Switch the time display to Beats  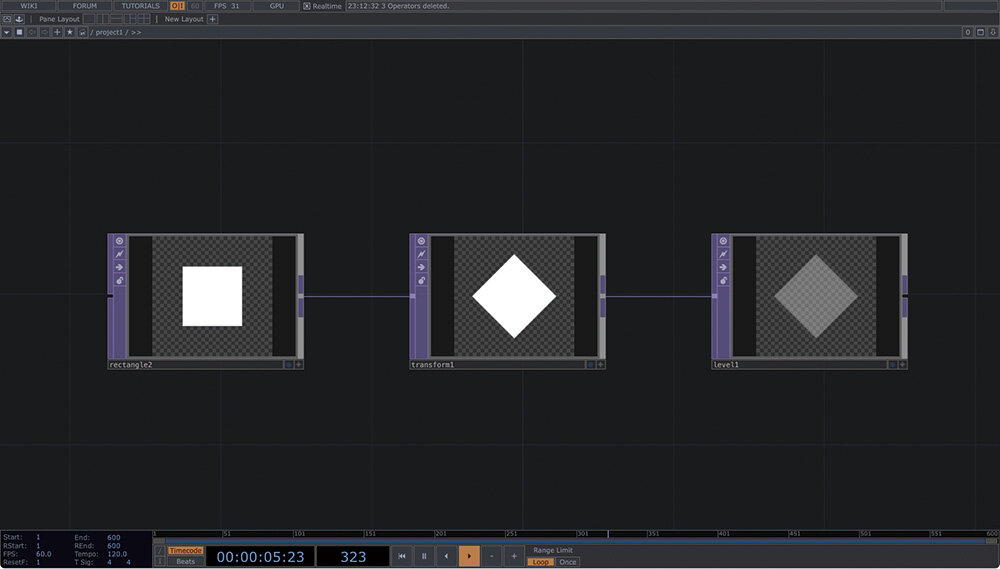pyautogui.click(x=185, y=562)
